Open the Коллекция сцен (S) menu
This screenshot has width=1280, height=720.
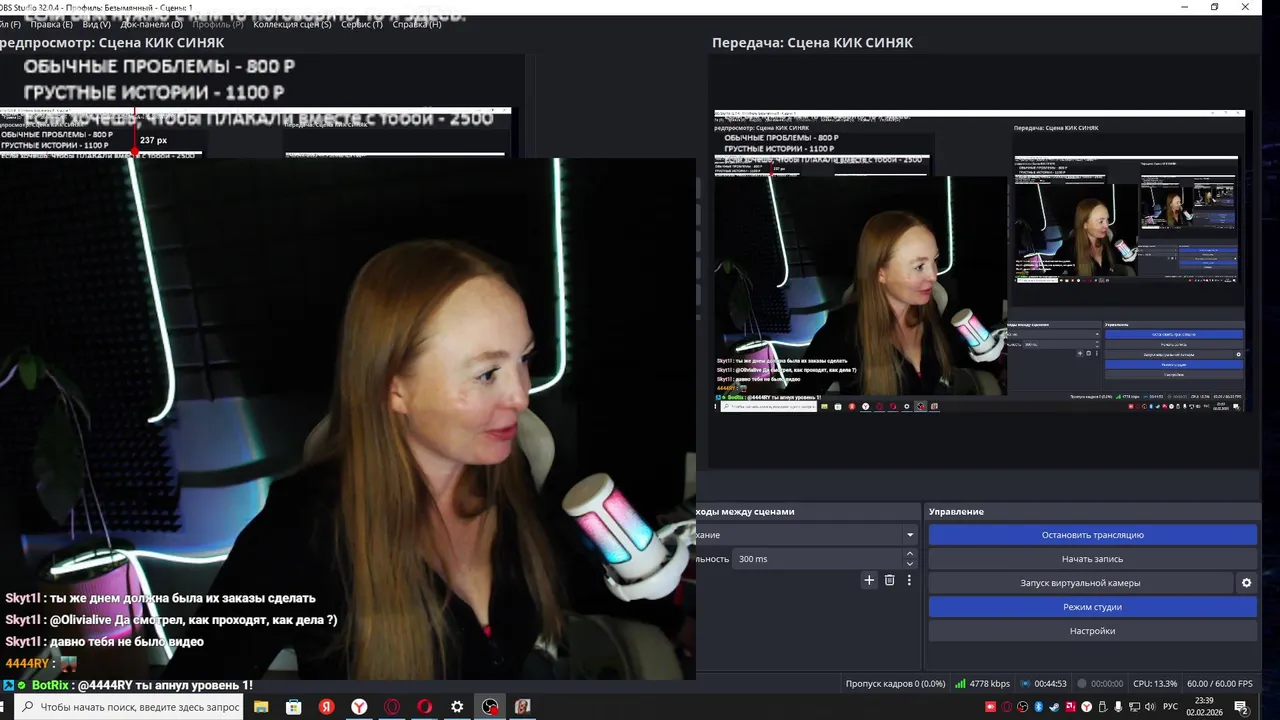292,24
